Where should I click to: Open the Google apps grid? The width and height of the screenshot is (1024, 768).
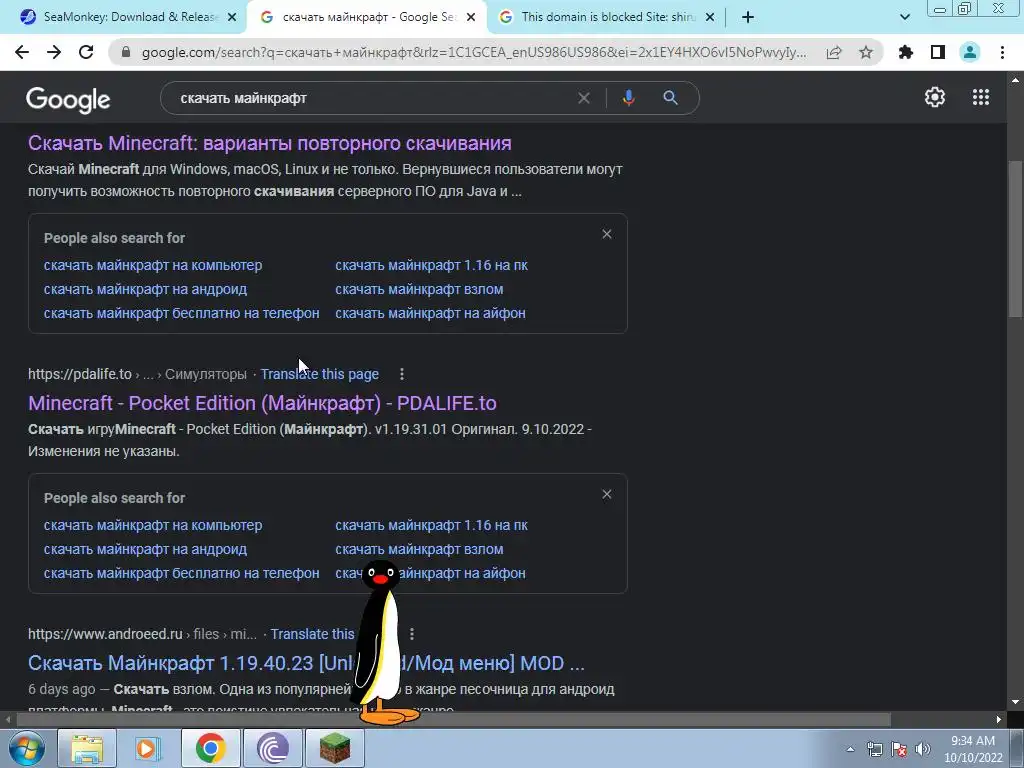981,97
